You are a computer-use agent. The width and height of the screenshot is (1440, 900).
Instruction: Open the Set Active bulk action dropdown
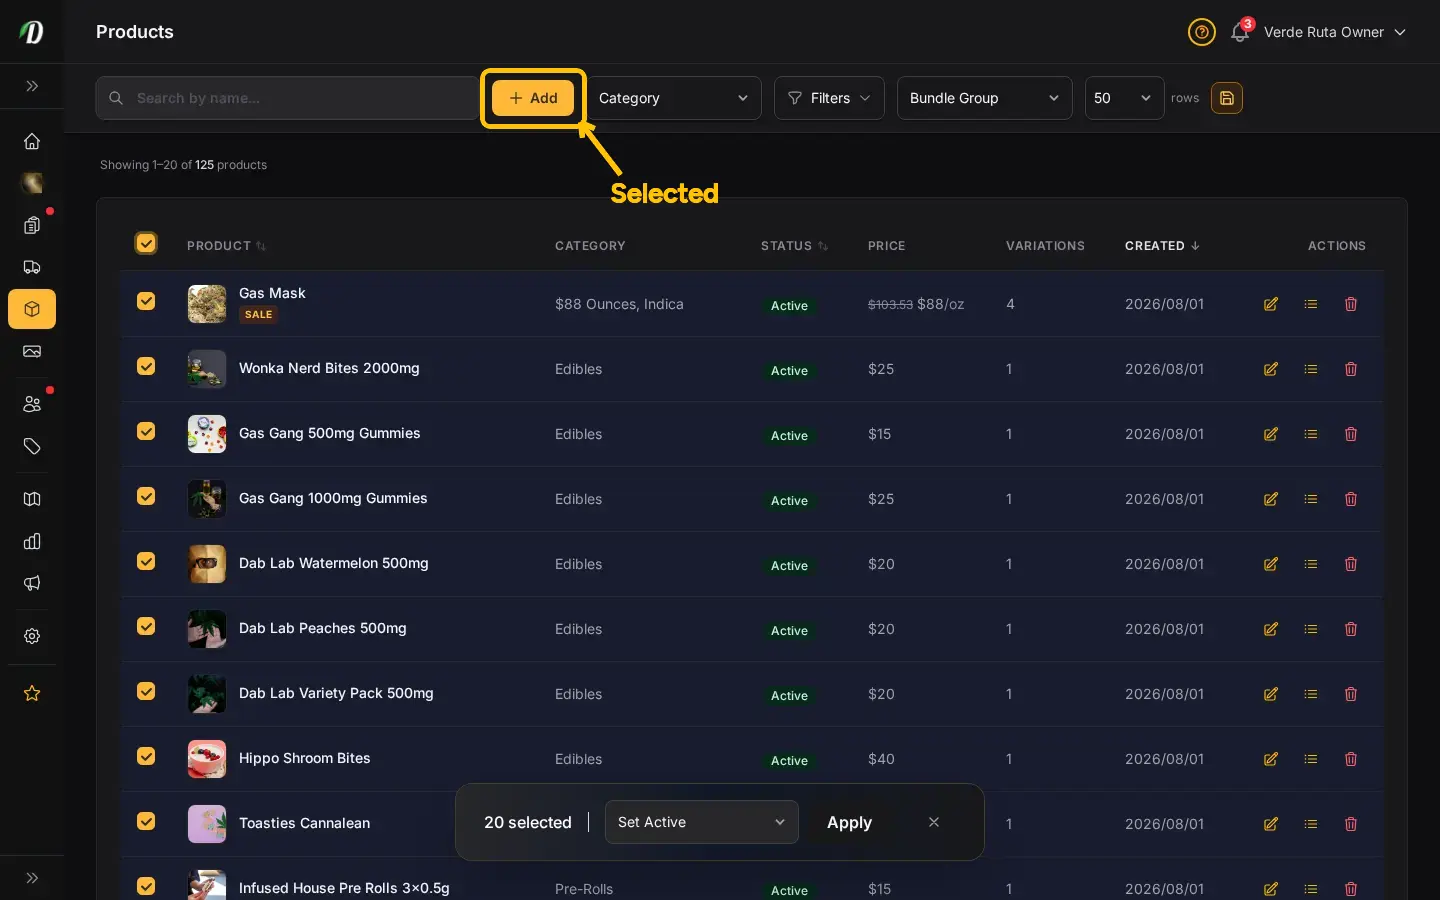click(x=702, y=822)
